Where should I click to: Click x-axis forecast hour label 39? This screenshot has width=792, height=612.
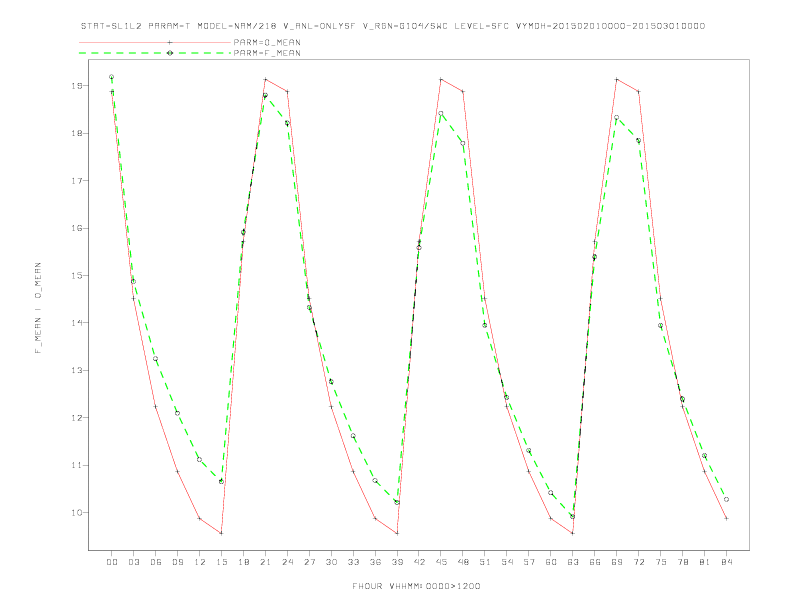(398, 562)
